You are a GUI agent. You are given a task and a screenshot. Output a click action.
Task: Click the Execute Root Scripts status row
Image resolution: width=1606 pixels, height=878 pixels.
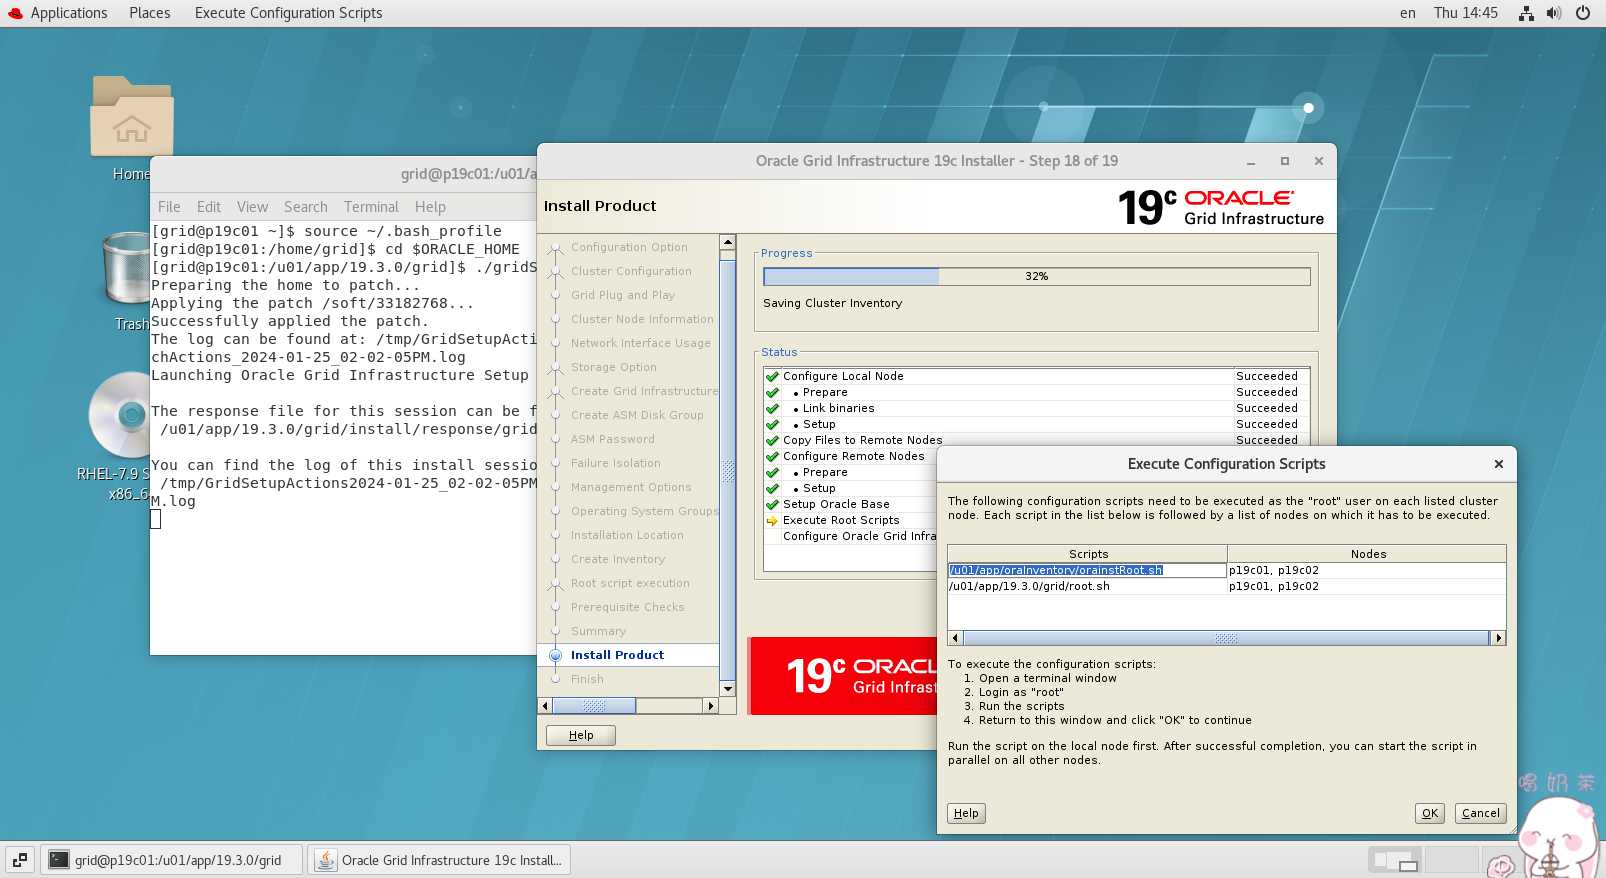[850, 520]
